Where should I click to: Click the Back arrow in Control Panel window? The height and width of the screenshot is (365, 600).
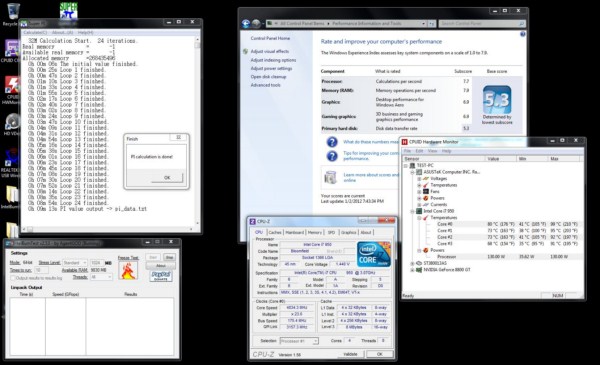246,24
